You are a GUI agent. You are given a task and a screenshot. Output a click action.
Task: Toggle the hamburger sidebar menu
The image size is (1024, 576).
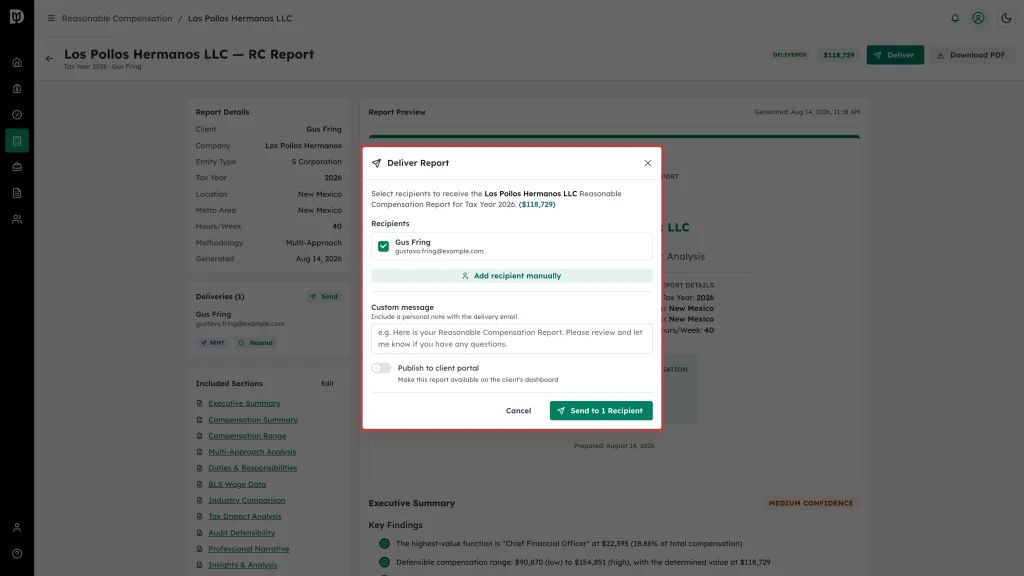point(51,18)
